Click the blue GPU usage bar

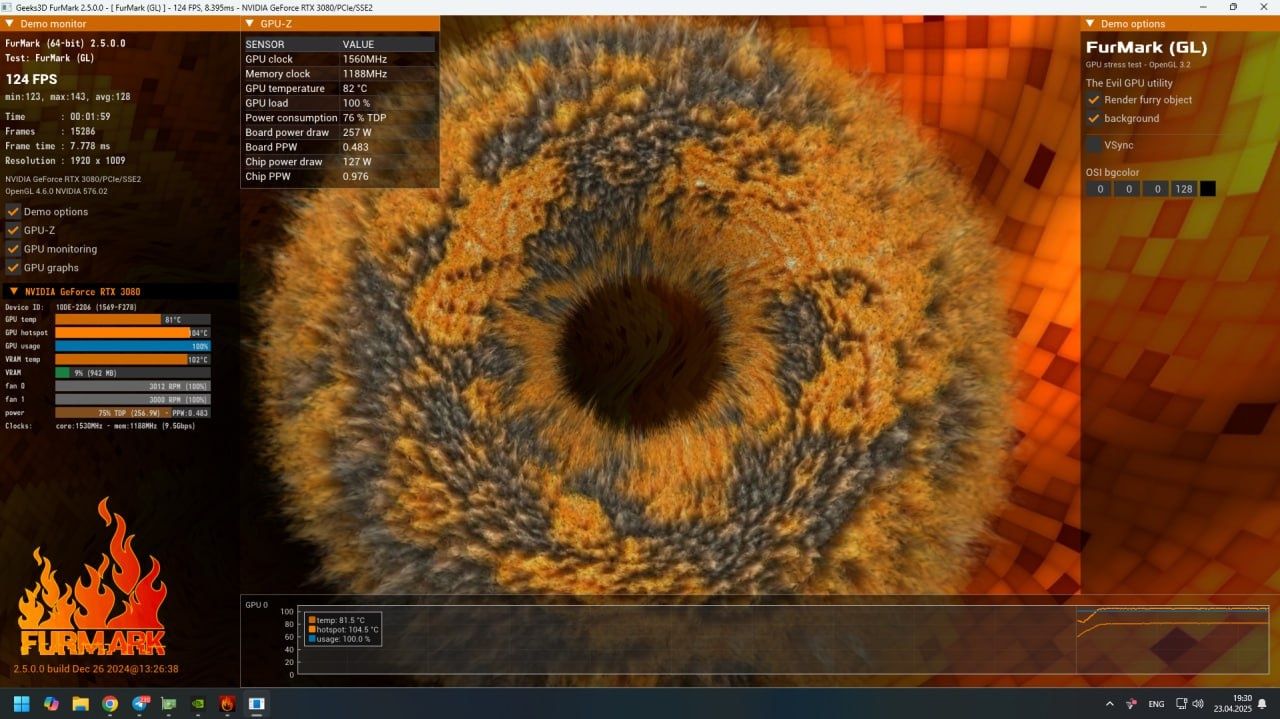click(x=132, y=346)
